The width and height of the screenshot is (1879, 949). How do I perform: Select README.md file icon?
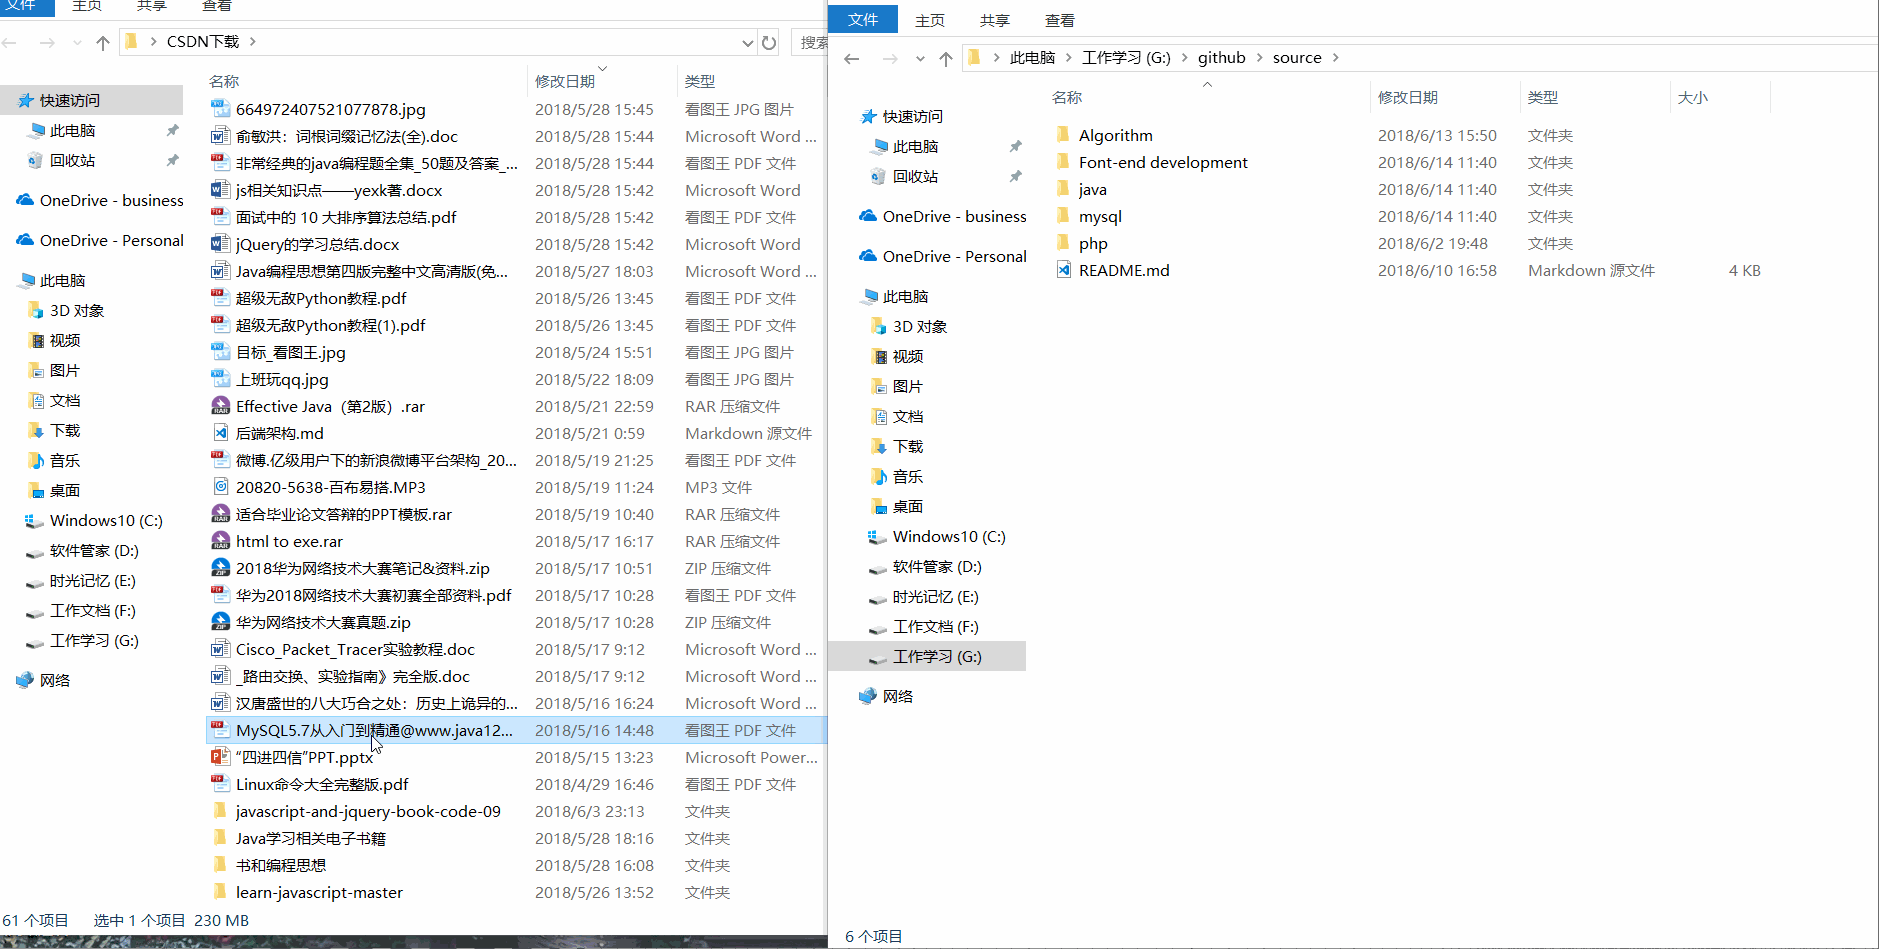click(1063, 270)
